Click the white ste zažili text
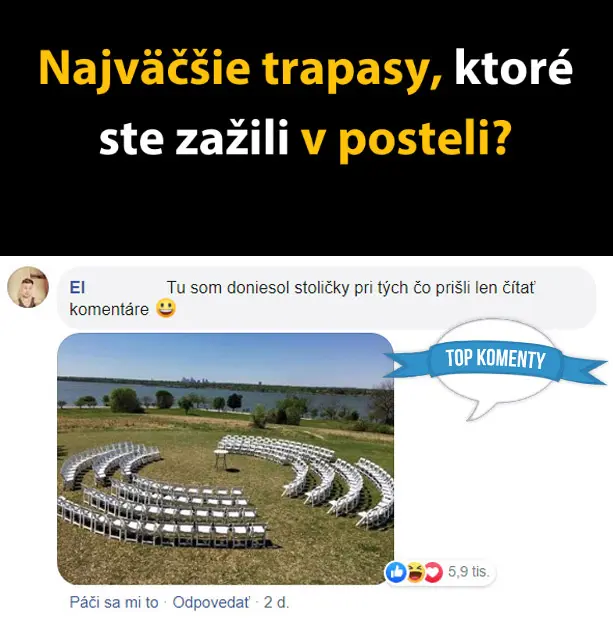 pos(194,137)
